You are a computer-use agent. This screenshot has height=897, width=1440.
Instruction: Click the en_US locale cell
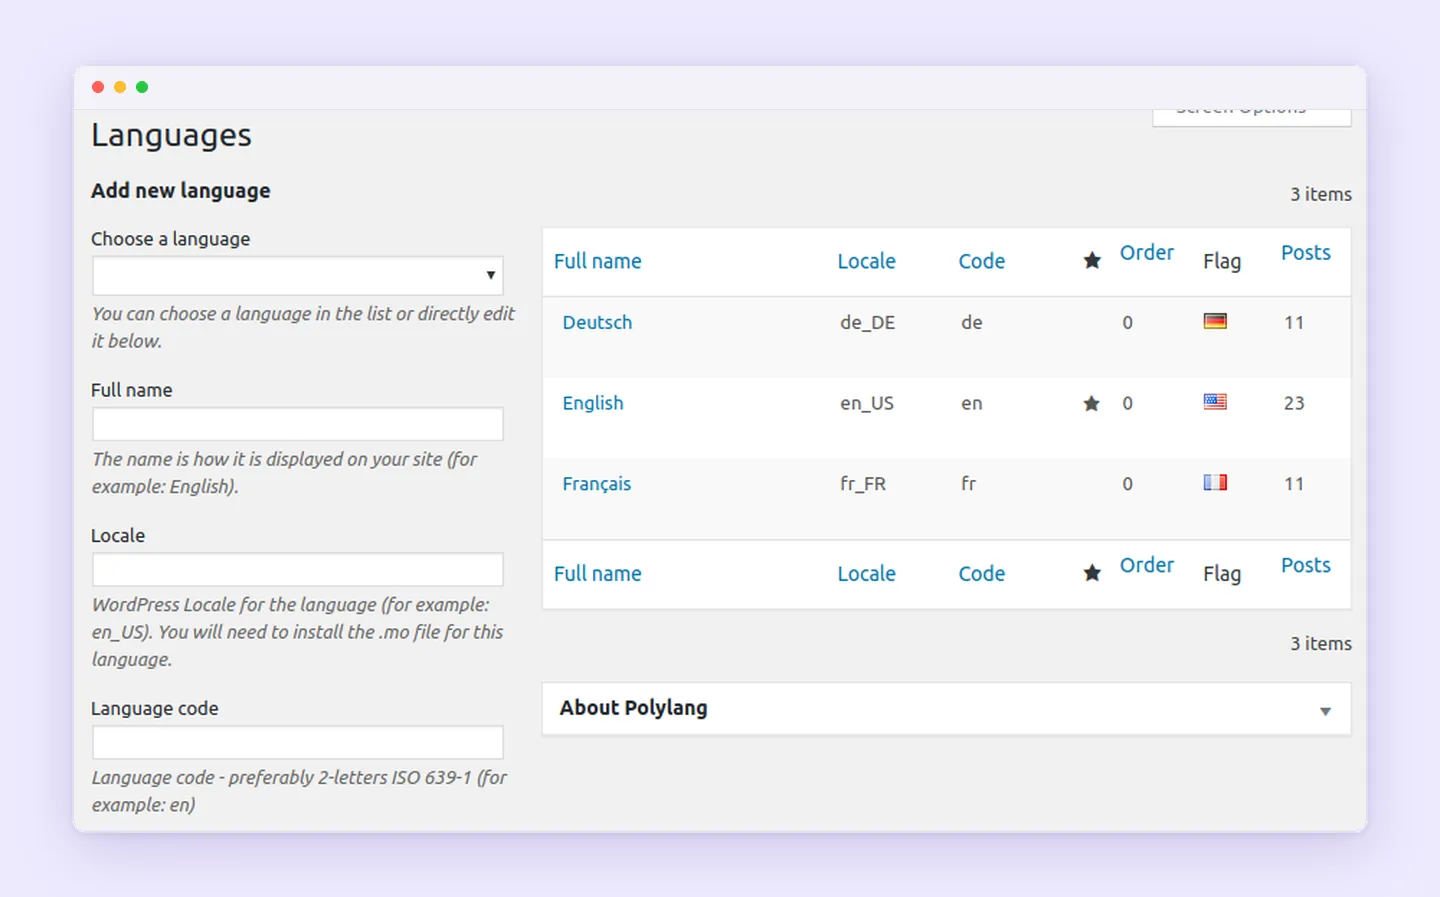[x=867, y=403]
